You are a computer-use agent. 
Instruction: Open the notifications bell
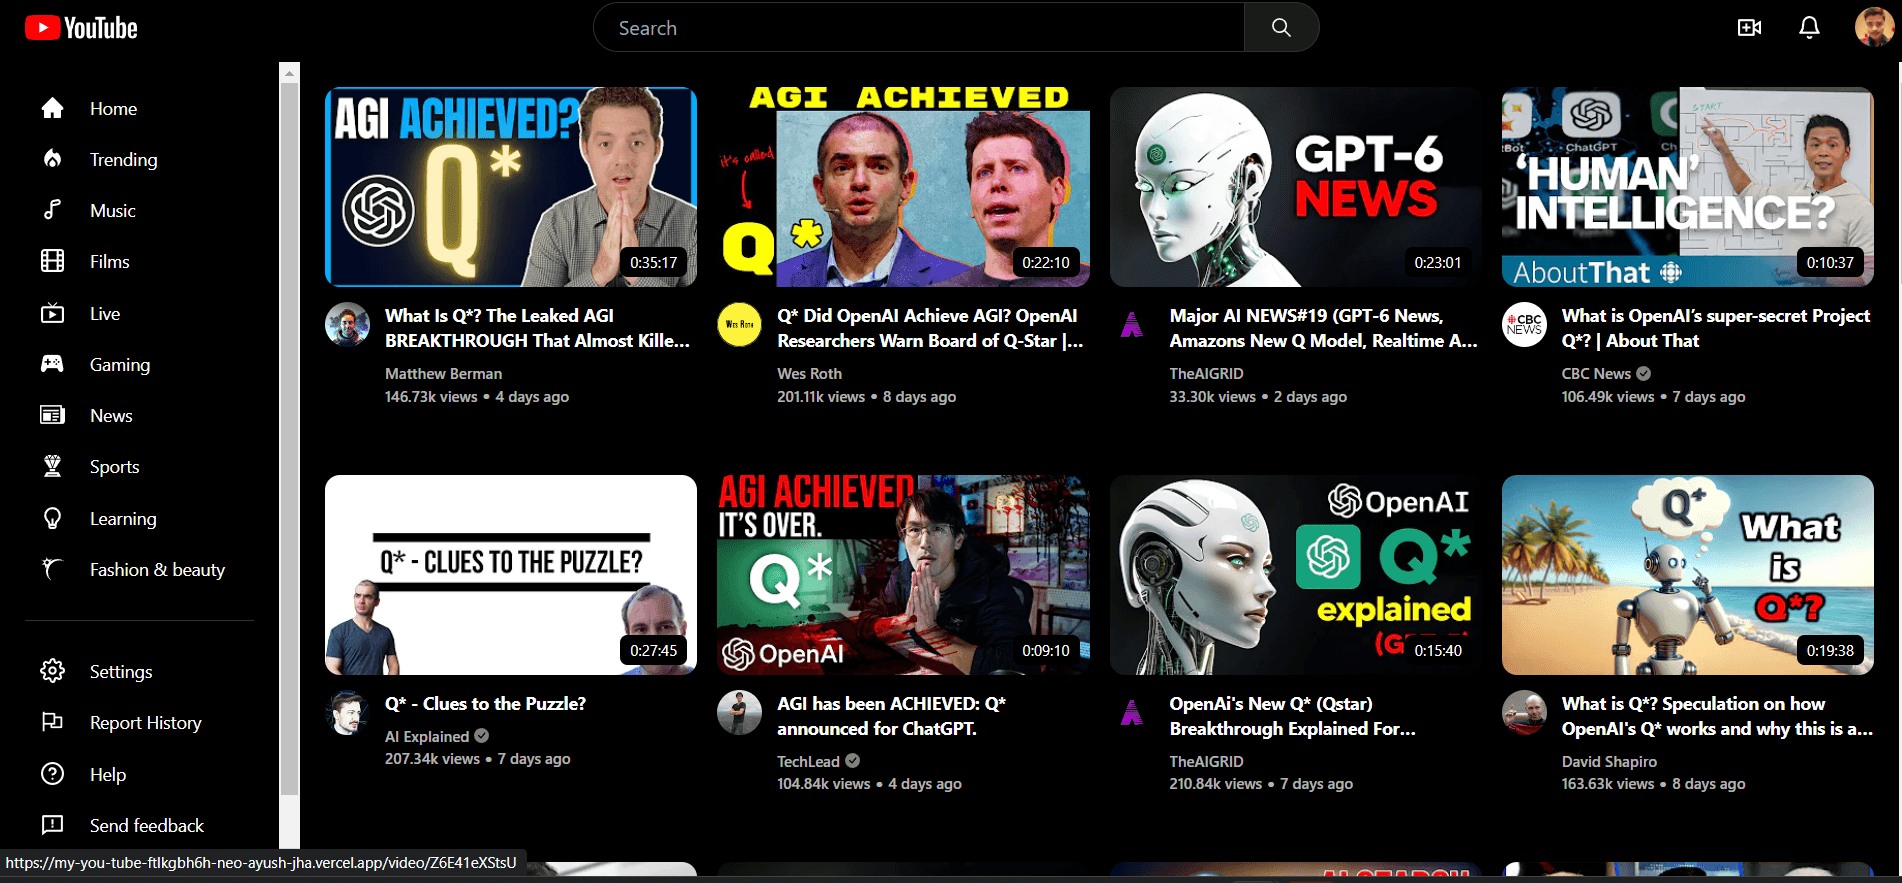coord(1809,28)
